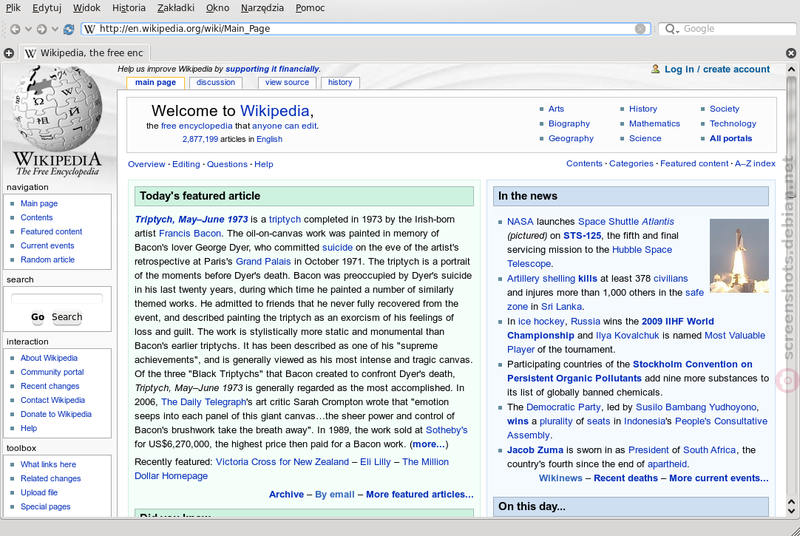This screenshot has width=800, height=536.
Task: Click the Technology portal link
Action: [733, 123]
